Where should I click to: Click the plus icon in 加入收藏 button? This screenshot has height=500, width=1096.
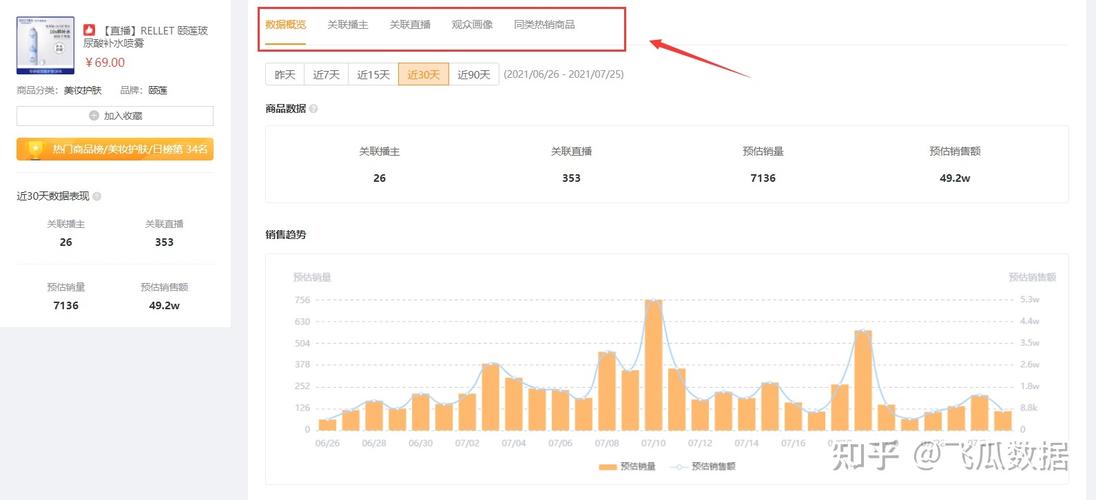pyautogui.click(x=94, y=116)
